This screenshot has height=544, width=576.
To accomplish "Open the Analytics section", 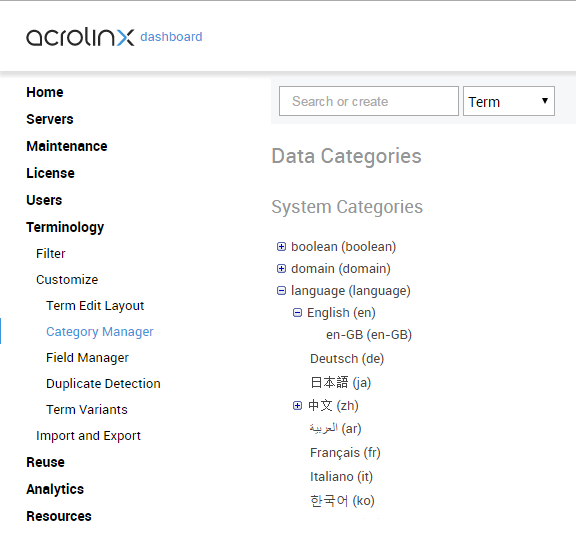I will (x=55, y=489).
